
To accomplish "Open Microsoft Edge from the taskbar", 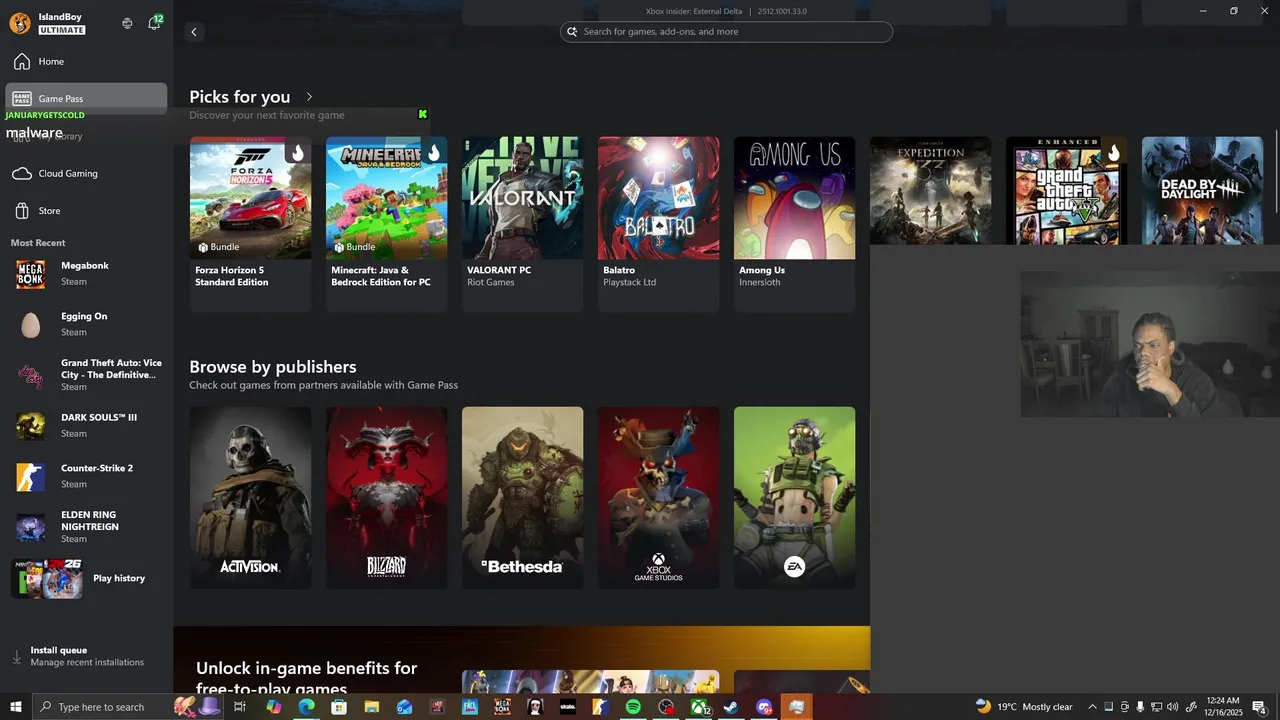I will [307, 707].
